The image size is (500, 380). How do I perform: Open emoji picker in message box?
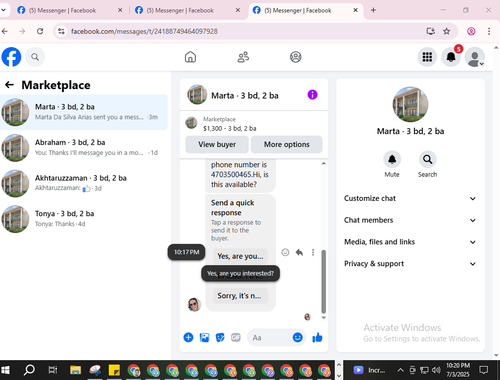pyautogui.click(x=297, y=337)
